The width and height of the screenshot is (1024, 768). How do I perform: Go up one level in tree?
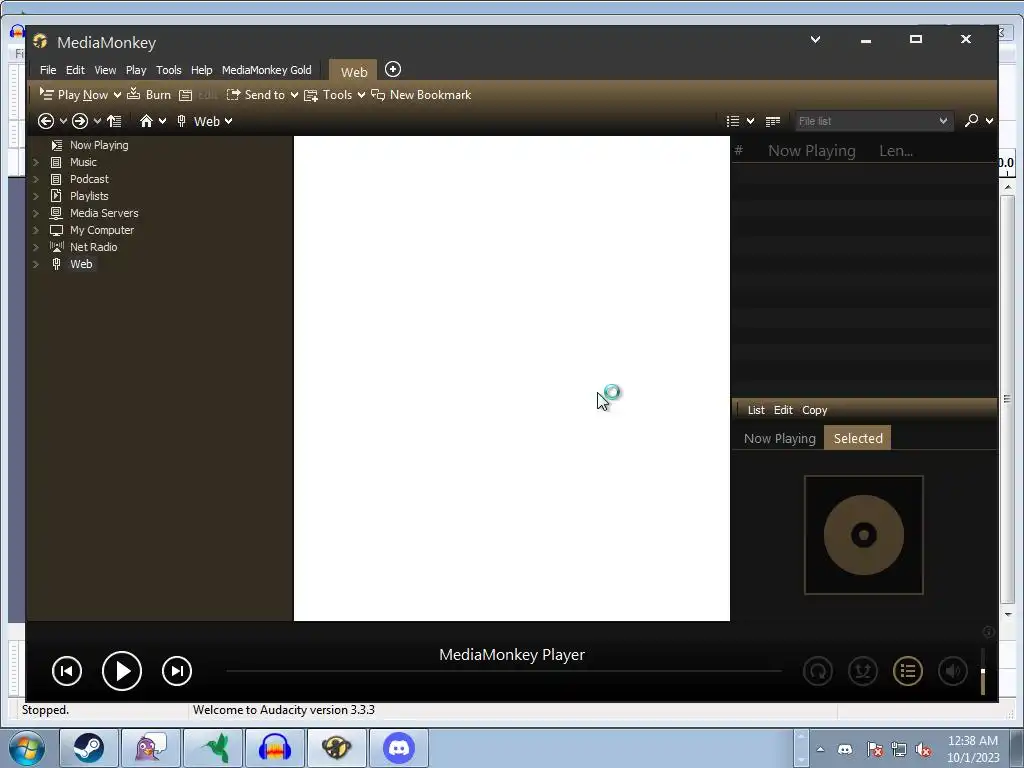pos(114,121)
